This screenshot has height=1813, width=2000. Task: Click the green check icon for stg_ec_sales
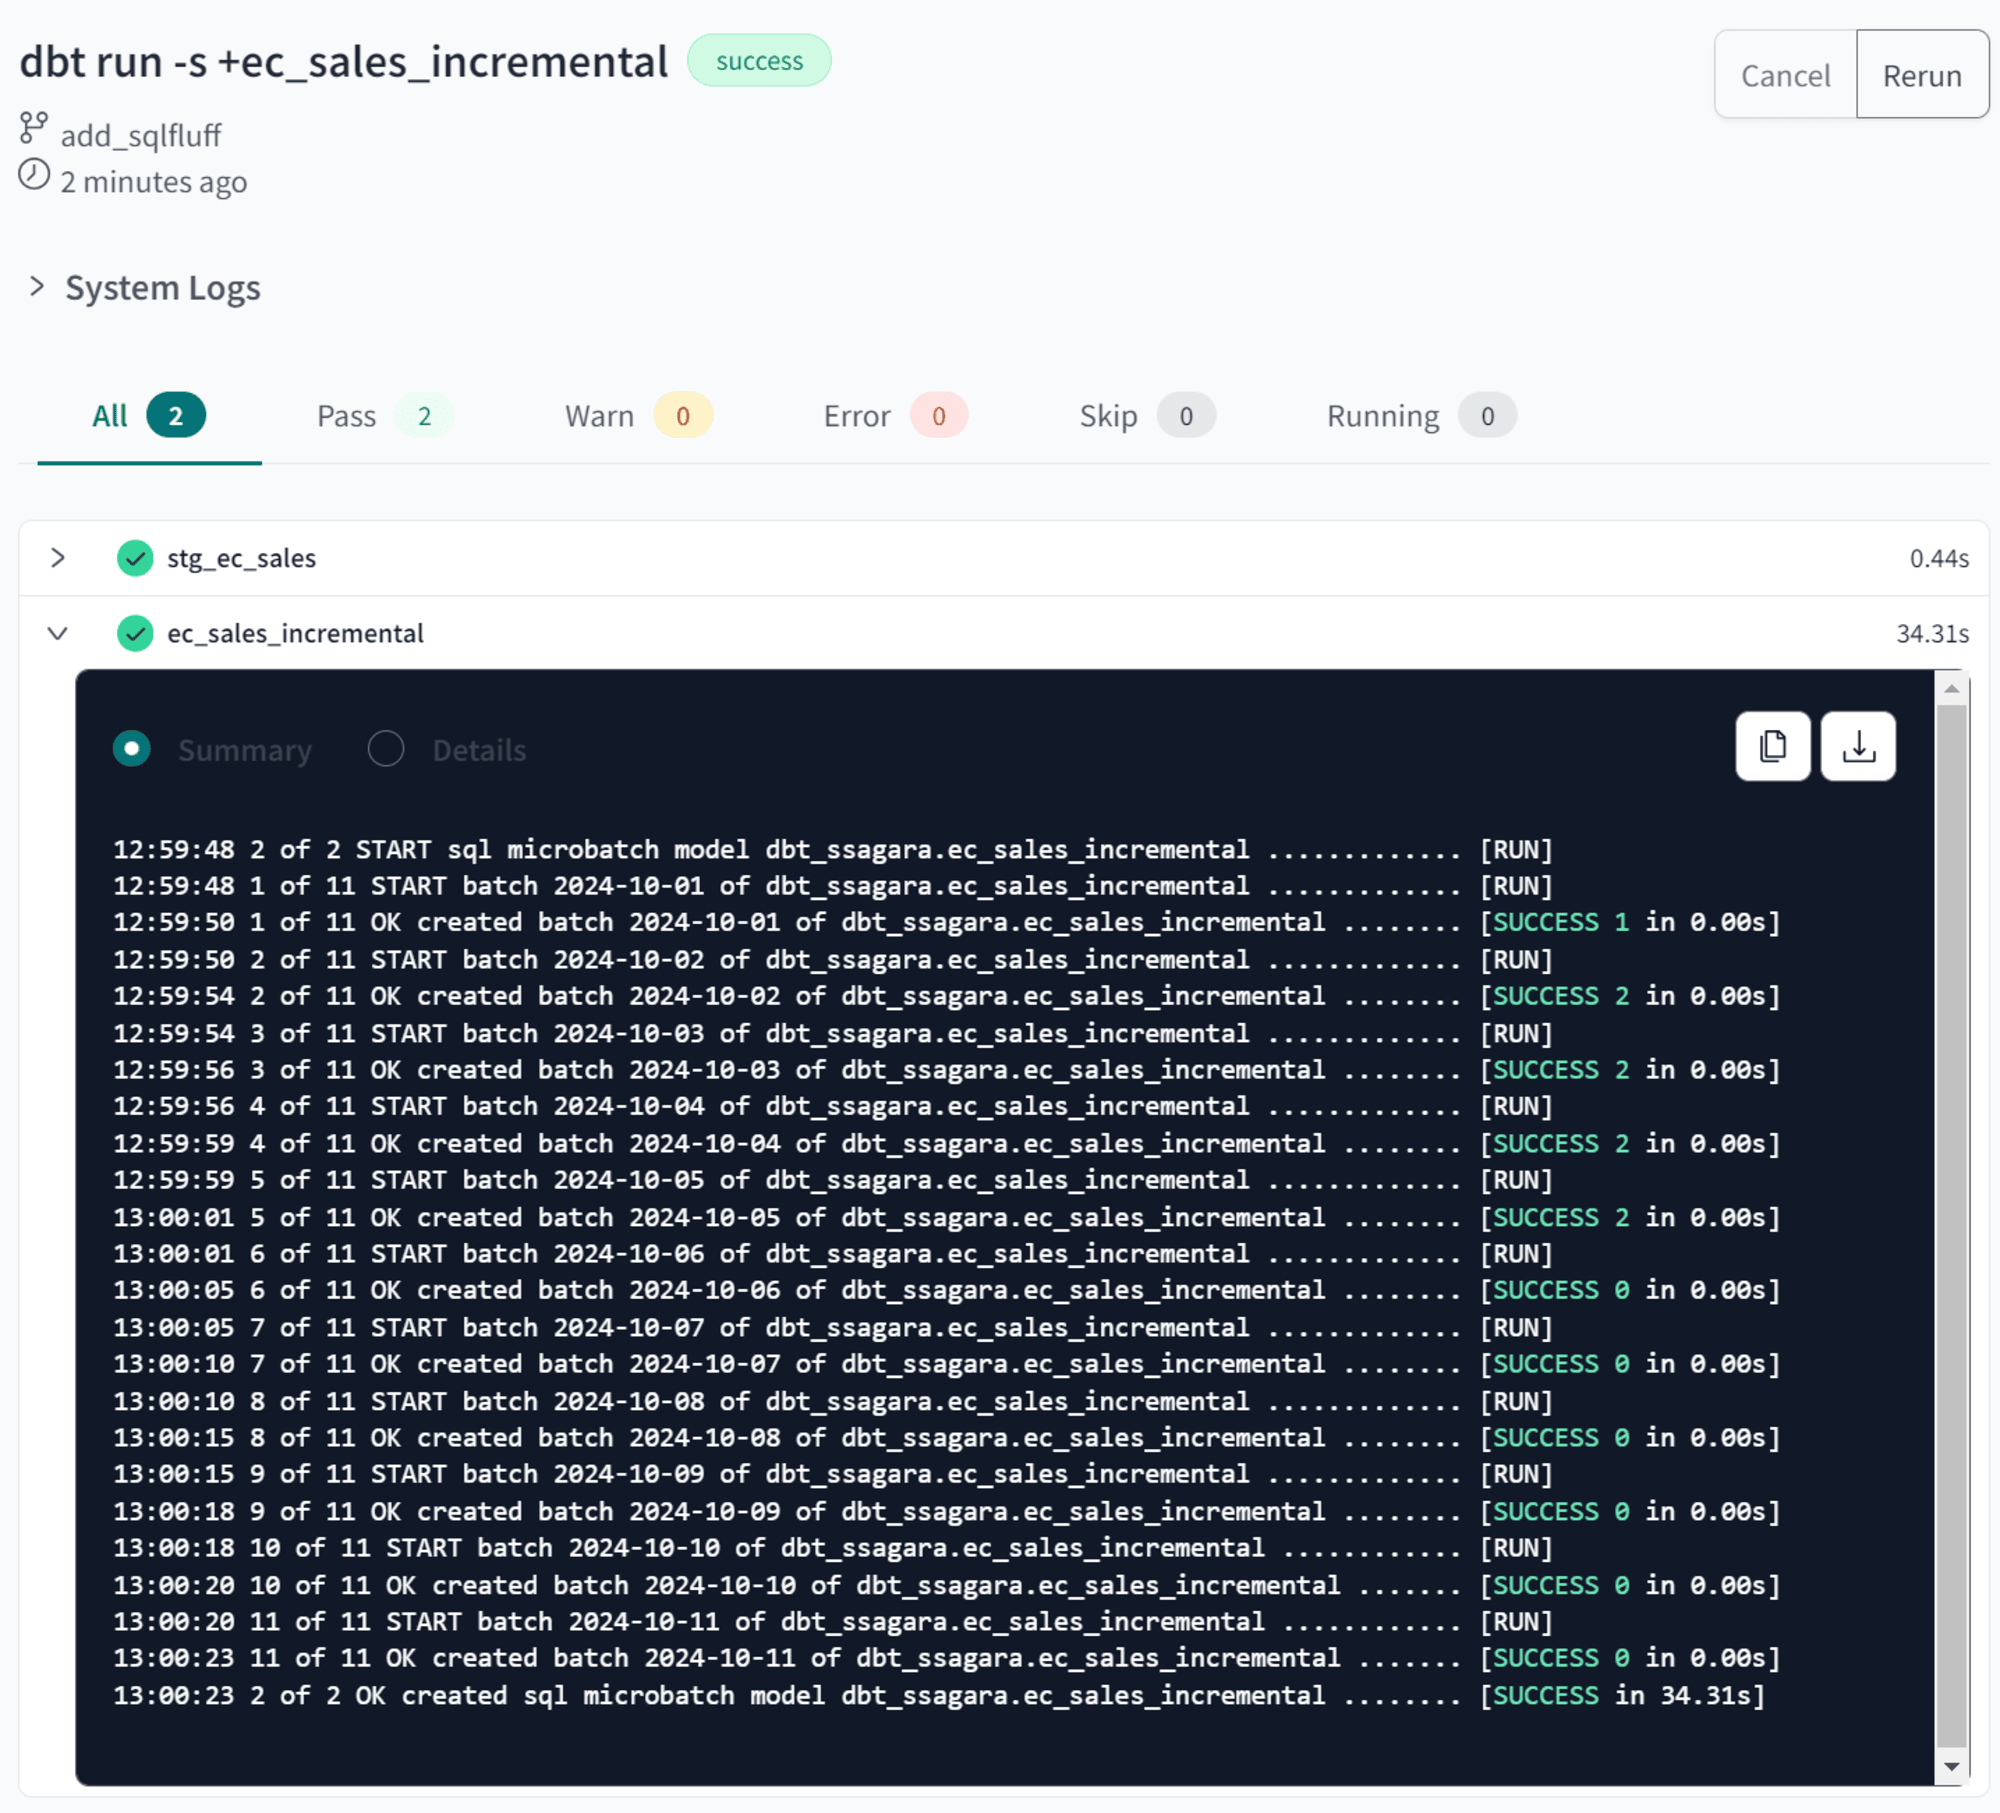click(135, 558)
